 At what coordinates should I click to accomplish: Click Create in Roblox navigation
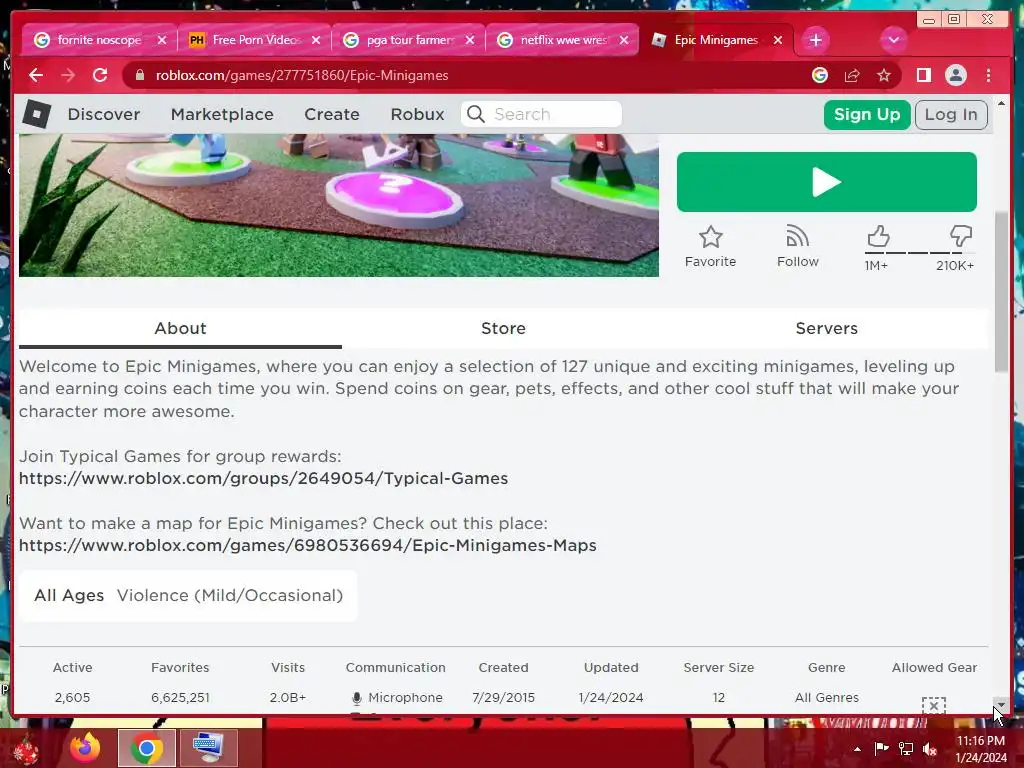(332, 114)
